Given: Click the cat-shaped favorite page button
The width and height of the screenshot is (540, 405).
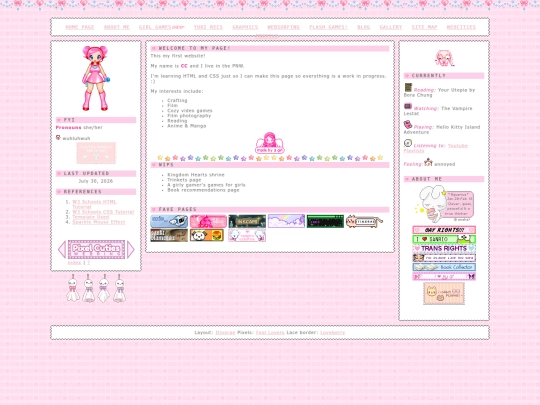Looking at the screenshot, I should (364, 221).
